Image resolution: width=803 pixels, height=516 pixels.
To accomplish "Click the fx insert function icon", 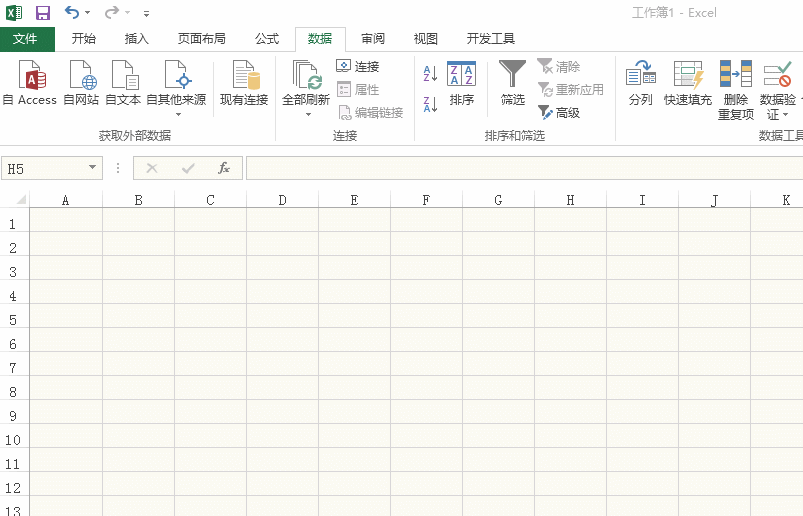I will [224, 168].
